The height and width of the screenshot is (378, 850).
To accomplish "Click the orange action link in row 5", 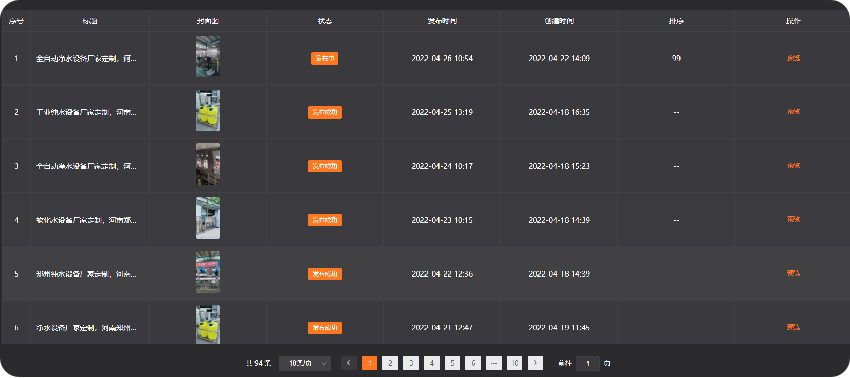I will [793, 273].
